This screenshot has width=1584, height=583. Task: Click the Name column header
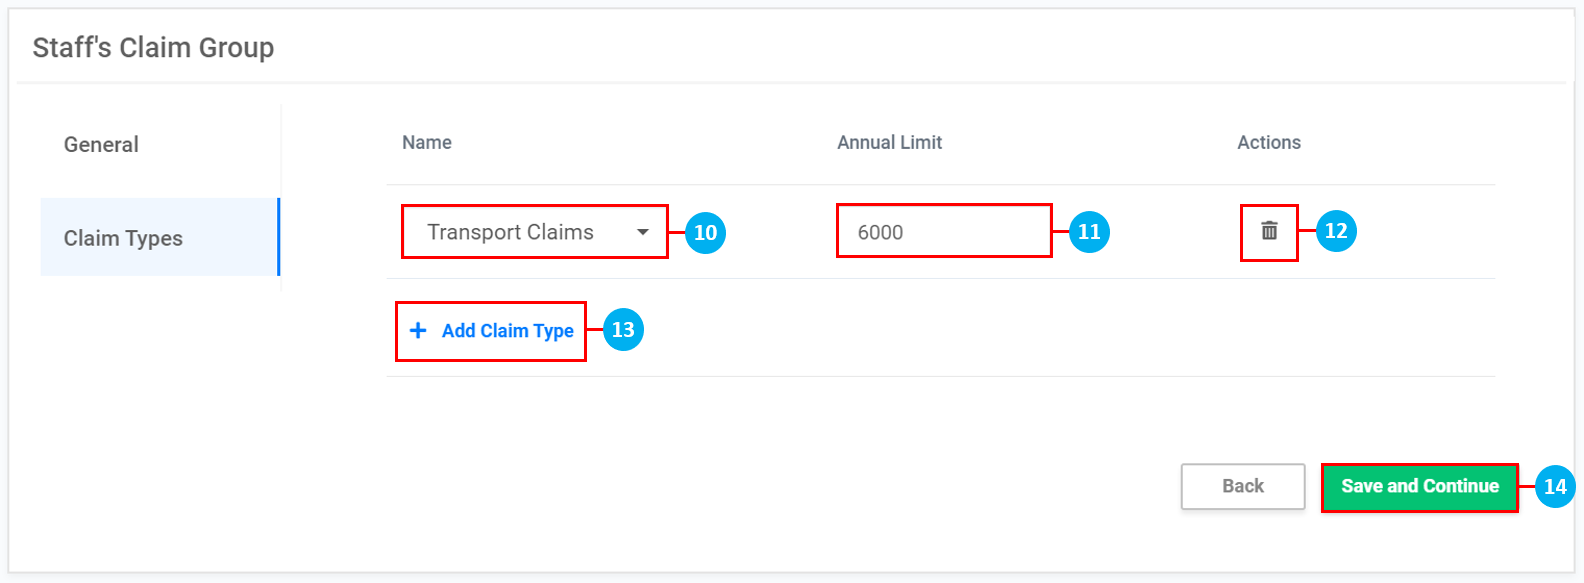(427, 143)
